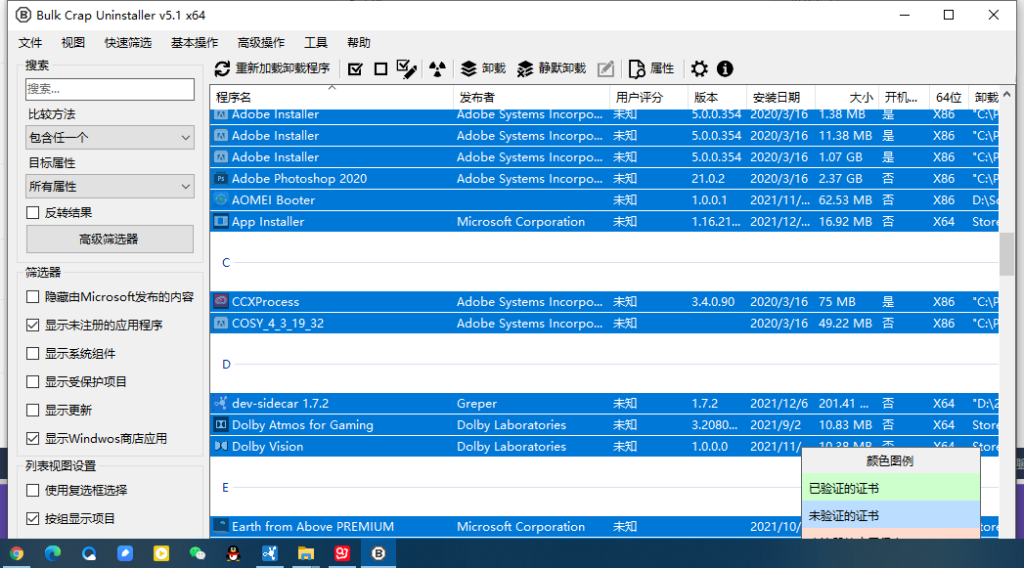Image resolution: width=1024 pixels, height=568 pixels.
Task: Click the Dolby Atmos for Gaming icon
Action: point(221,425)
